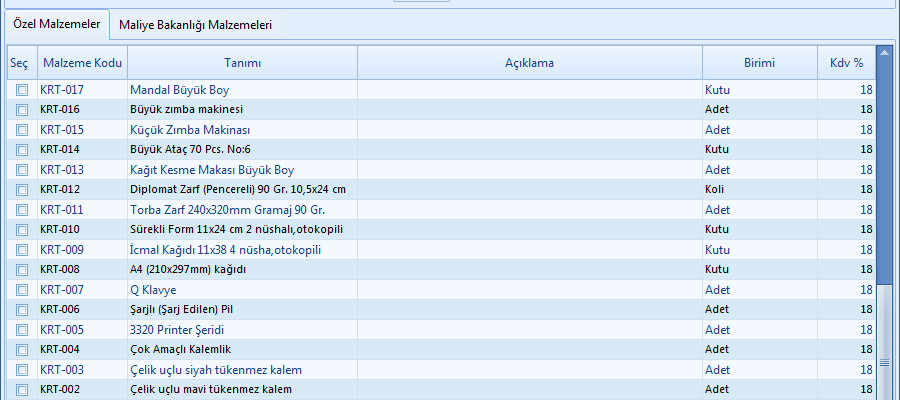Toggle checkbox for KRT-009 row
Viewport: 900px width, 400px height.
[x=21, y=250]
